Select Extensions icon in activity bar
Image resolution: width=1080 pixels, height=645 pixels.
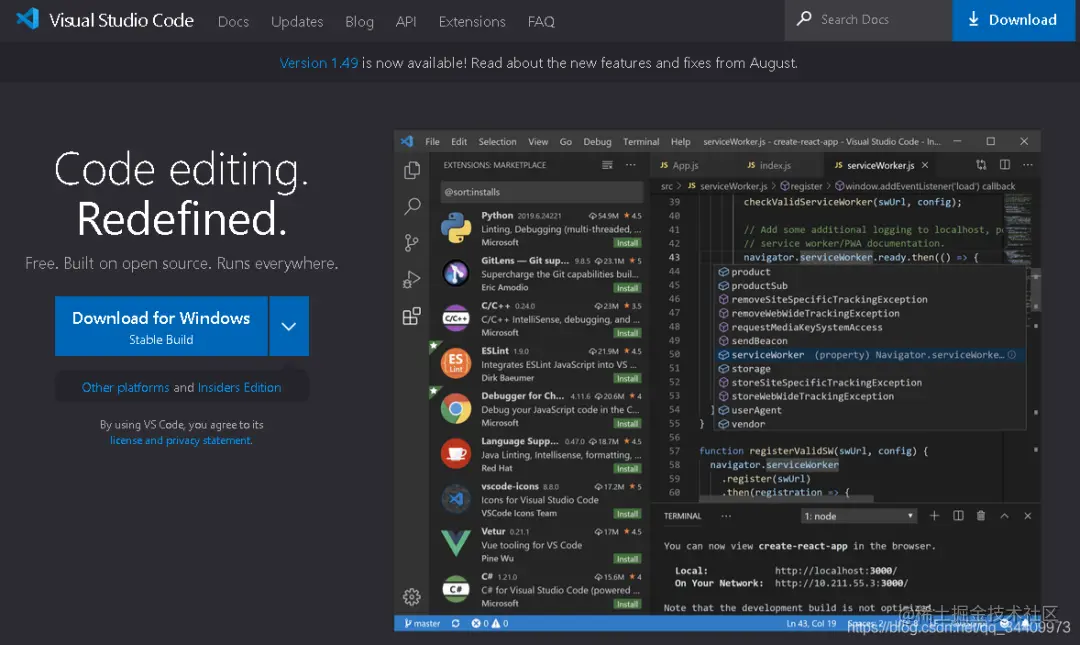[412, 316]
